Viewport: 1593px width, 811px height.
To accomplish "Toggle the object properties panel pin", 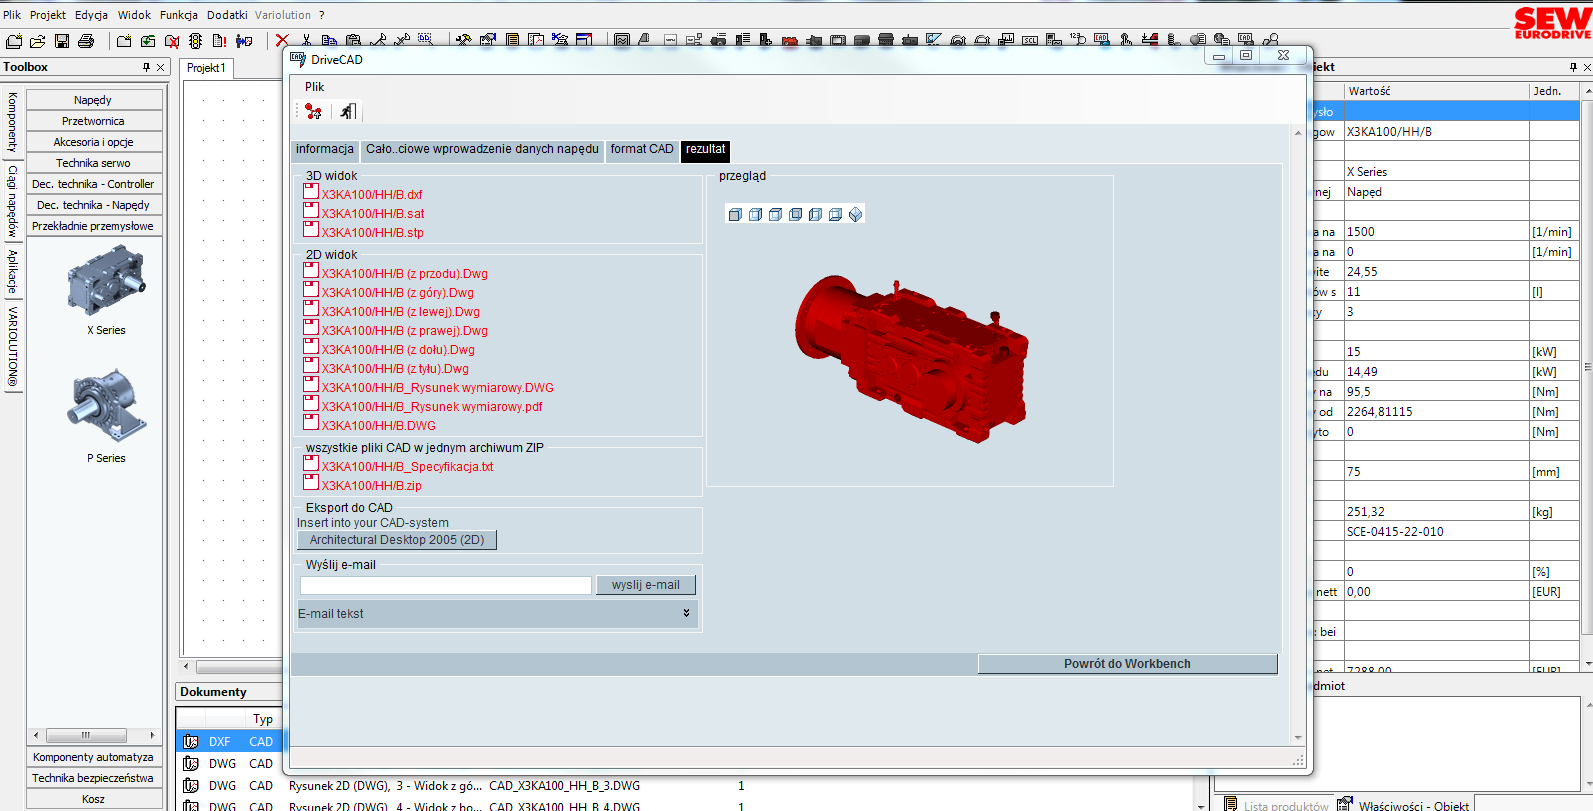I will click(x=1573, y=67).
